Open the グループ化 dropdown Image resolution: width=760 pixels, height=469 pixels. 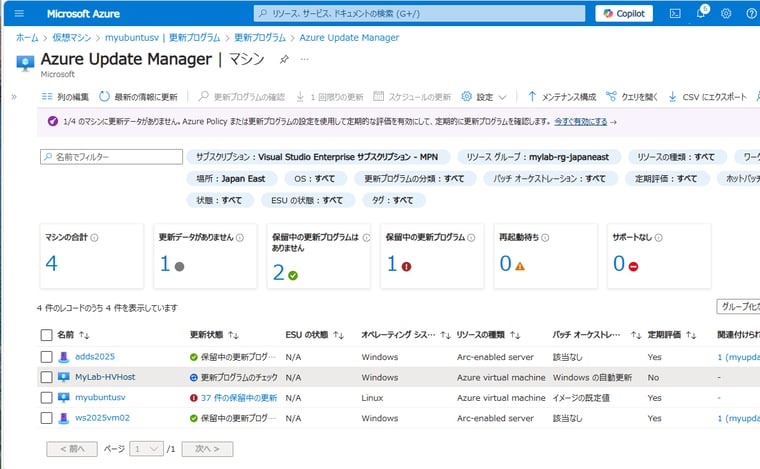coord(739,307)
